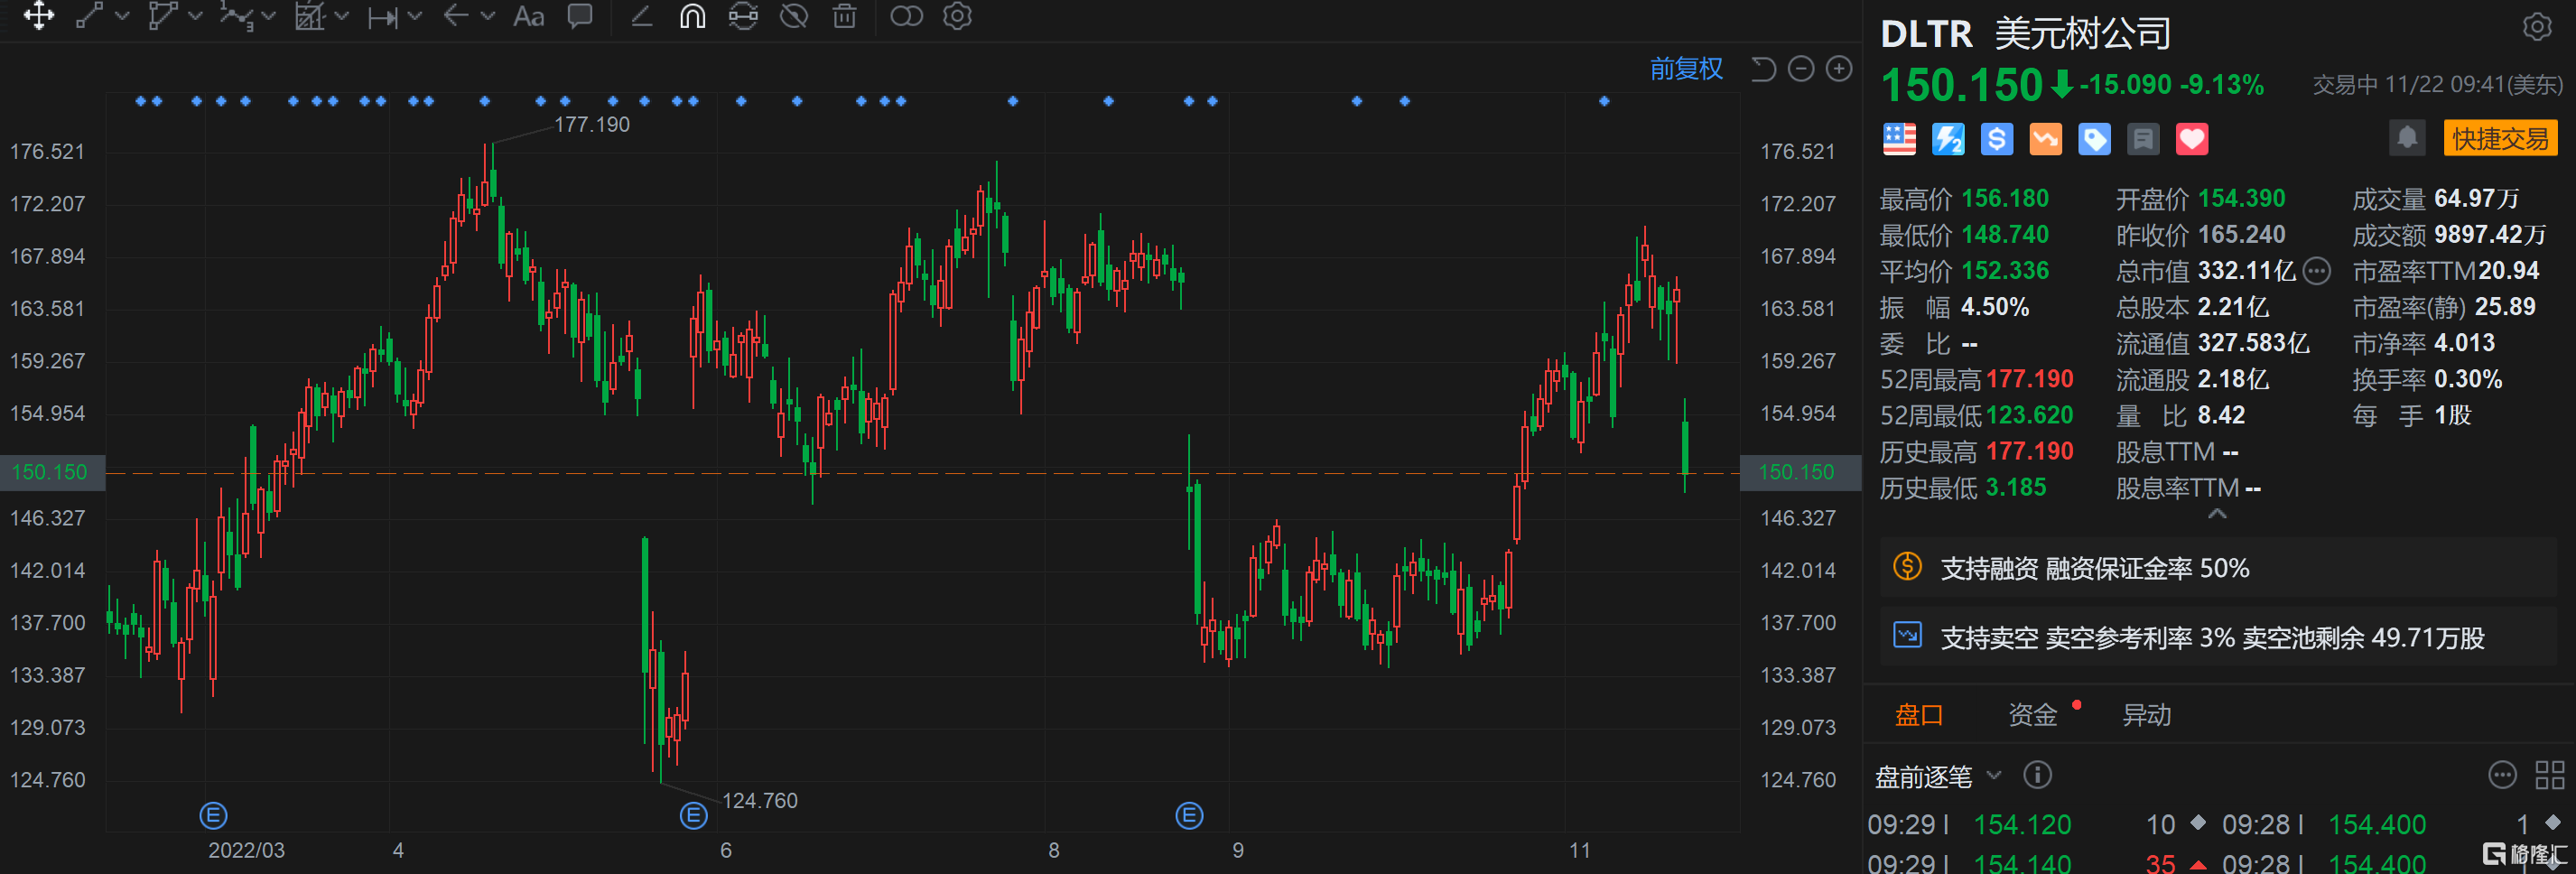The image size is (2576, 874).
Task: Click the late-May earnings E marker
Action: (x=693, y=816)
